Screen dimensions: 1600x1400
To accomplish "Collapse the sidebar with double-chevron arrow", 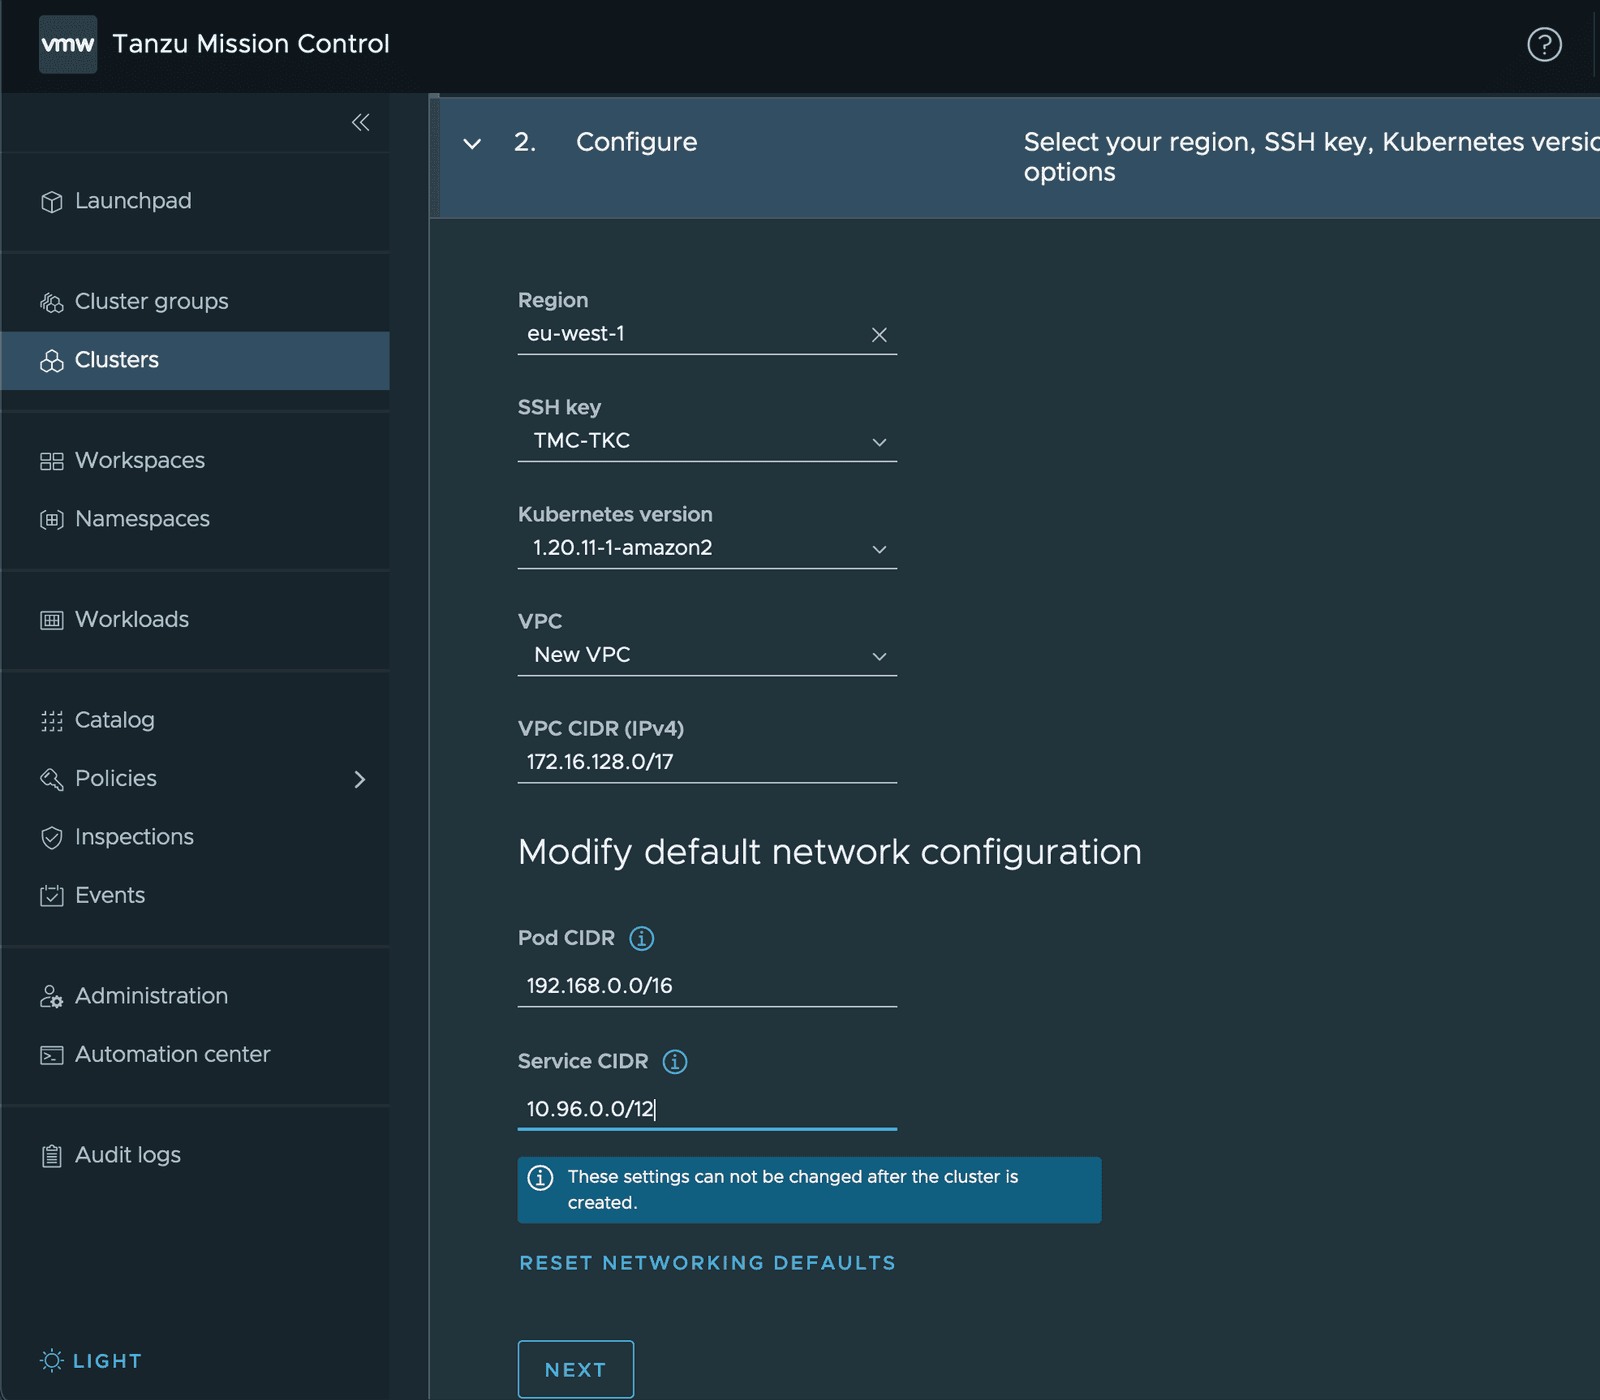I will tap(360, 122).
